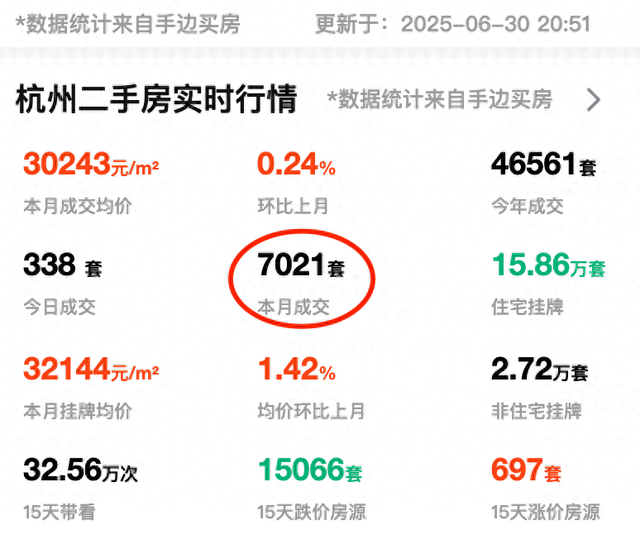Select the 32144元/m² listing price value
This screenshot has height=549, width=640.
coord(91,369)
